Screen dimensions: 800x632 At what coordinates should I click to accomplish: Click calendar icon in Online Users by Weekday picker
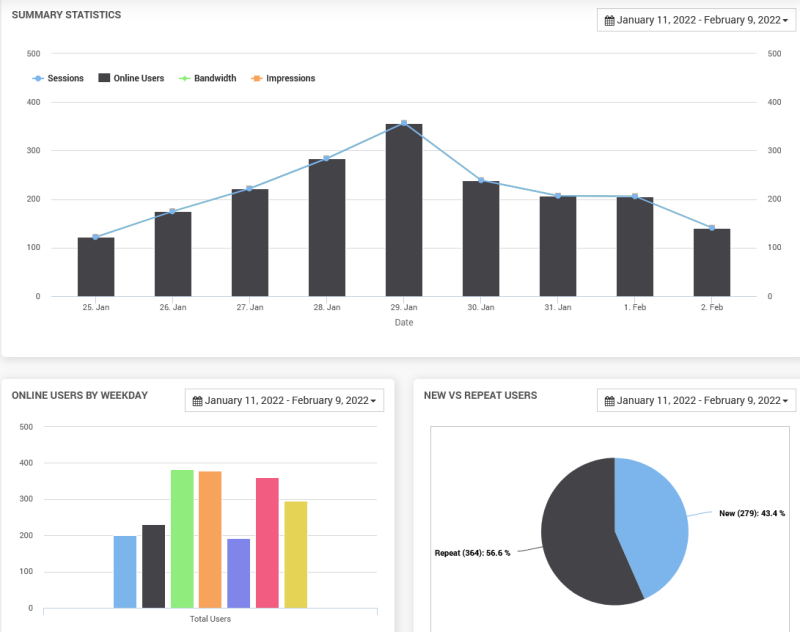(197, 401)
